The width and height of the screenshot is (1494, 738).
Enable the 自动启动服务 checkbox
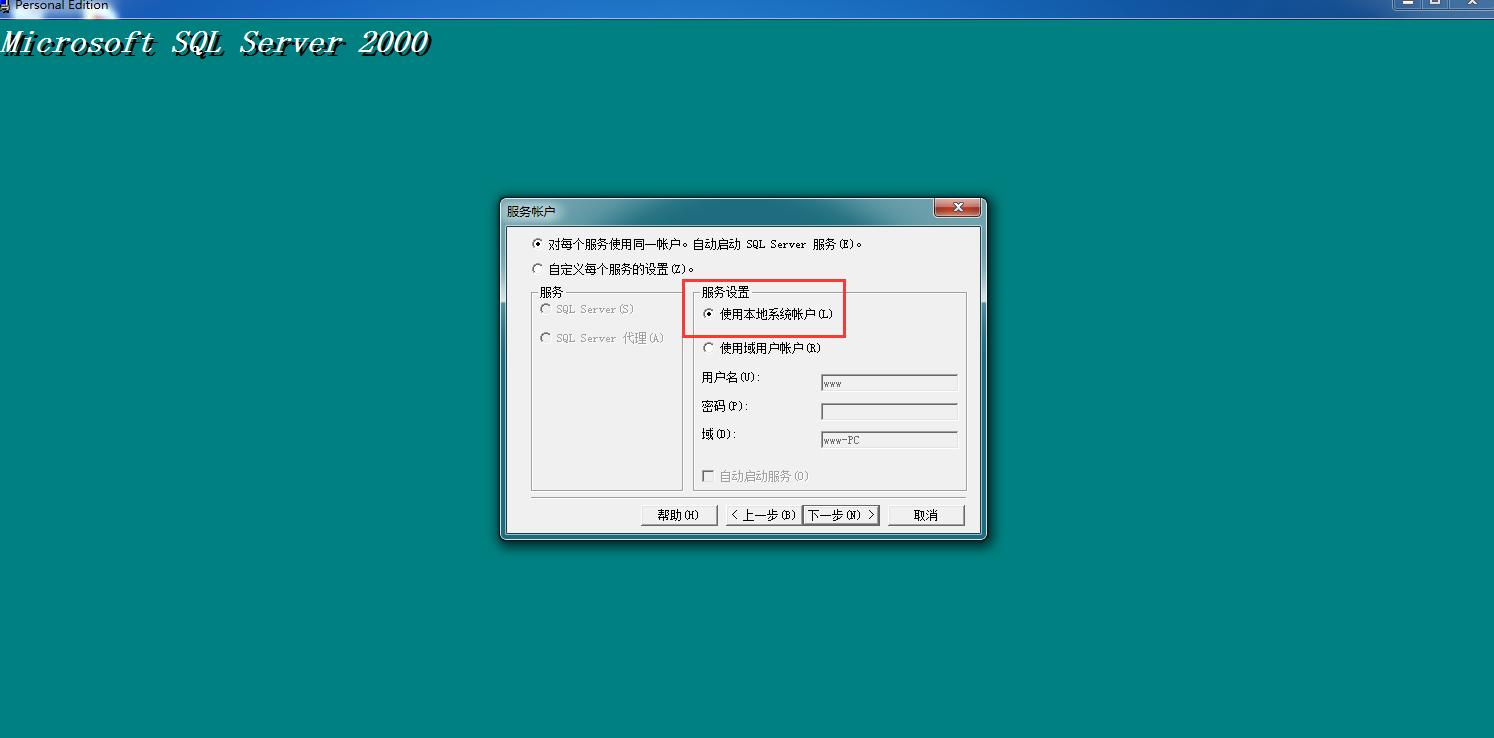coord(707,476)
